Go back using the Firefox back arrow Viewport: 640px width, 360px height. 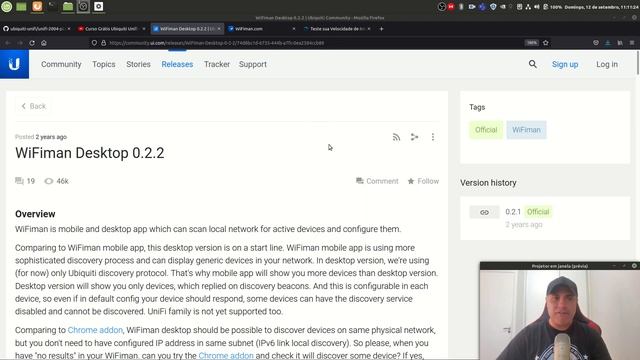[x=8, y=43]
